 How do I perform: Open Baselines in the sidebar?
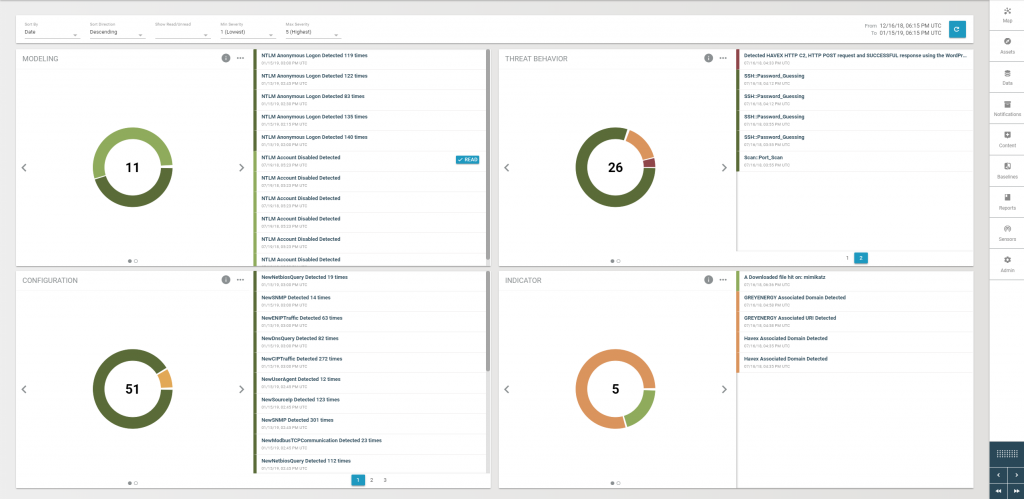pos(1006,171)
